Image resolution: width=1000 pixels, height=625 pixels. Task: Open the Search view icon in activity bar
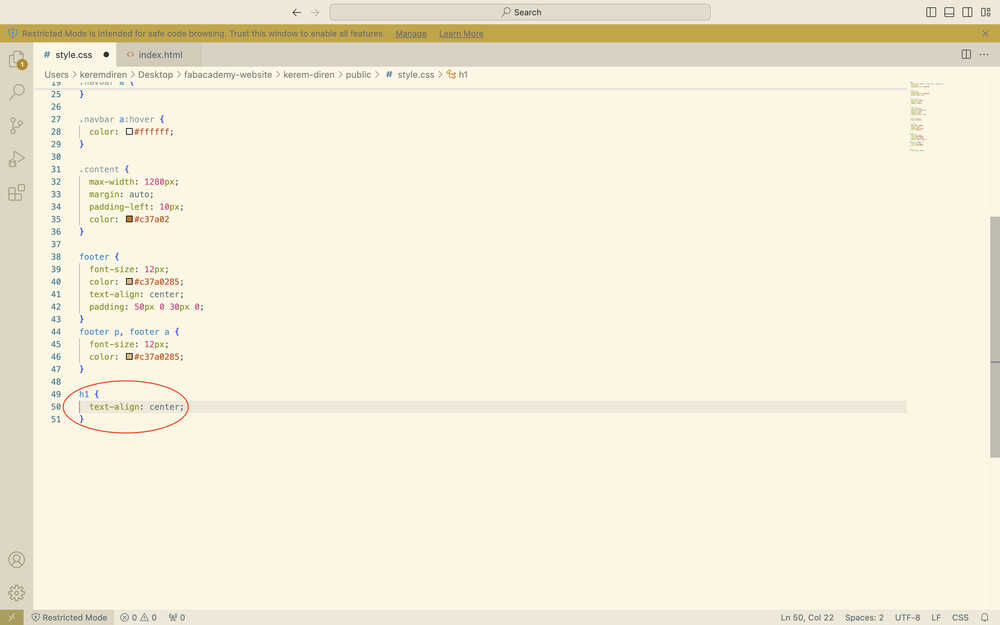[x=17, y=92]
